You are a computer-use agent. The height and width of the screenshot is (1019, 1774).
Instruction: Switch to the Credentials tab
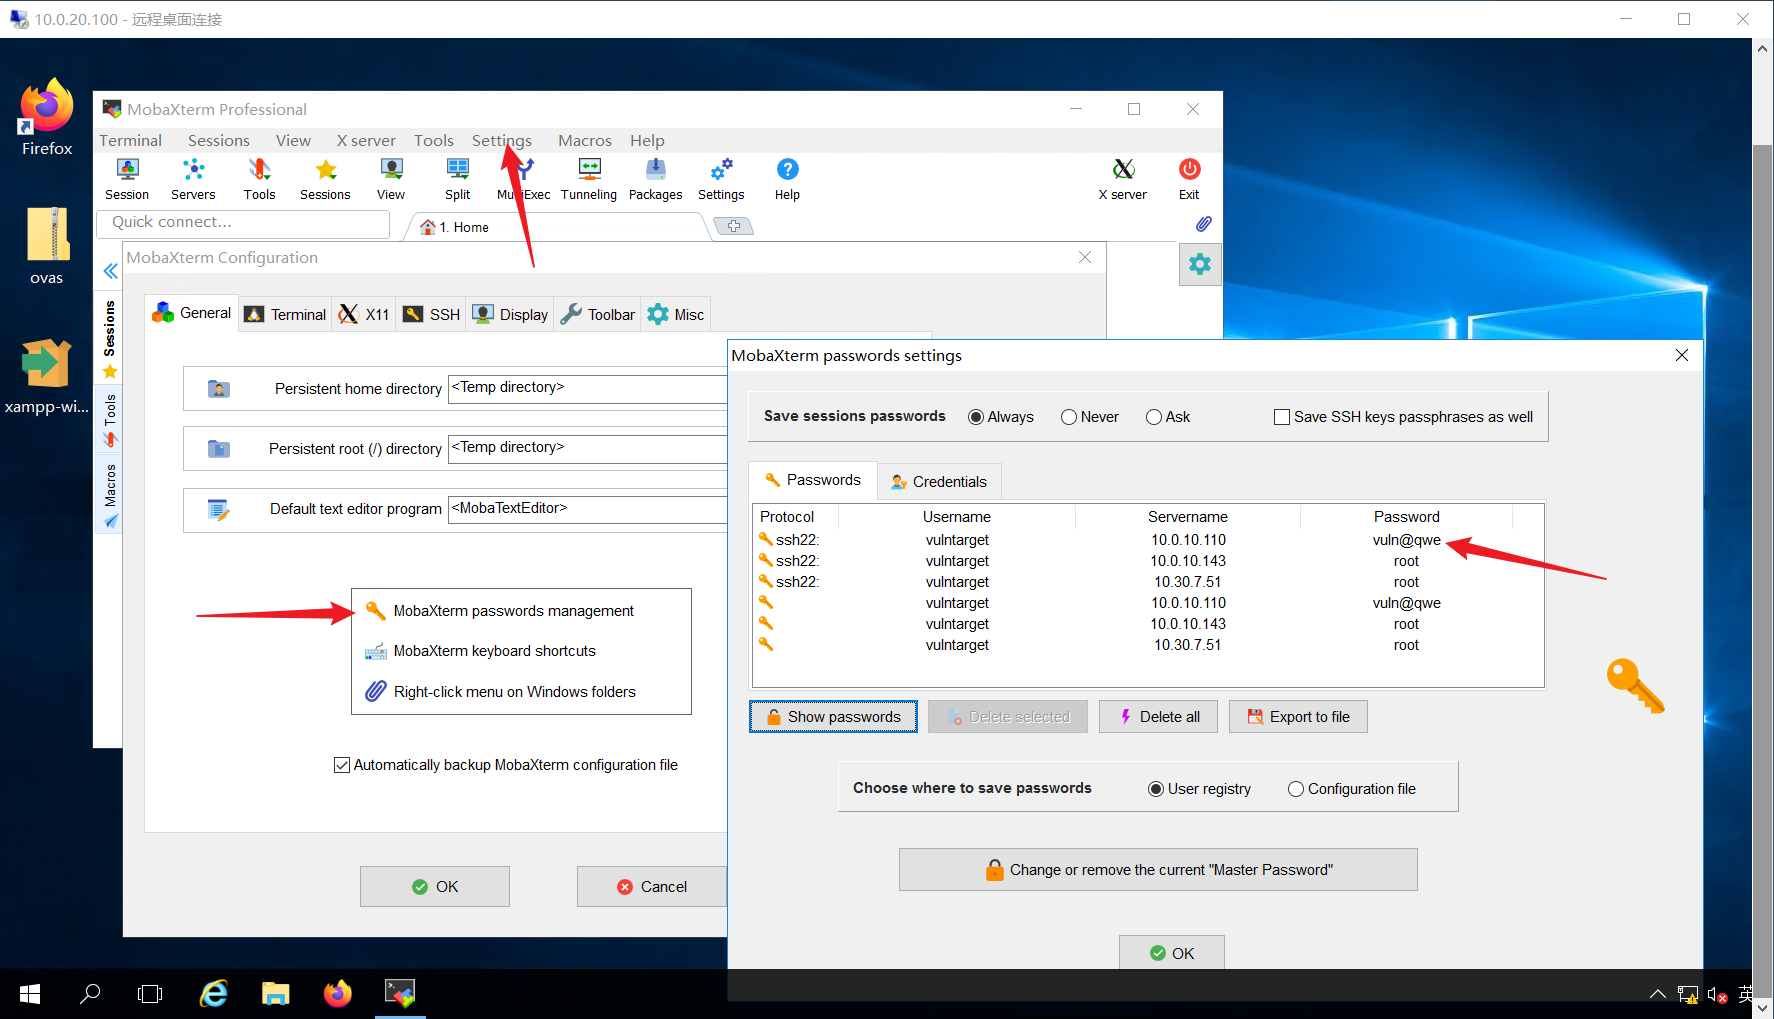[939, 481]
